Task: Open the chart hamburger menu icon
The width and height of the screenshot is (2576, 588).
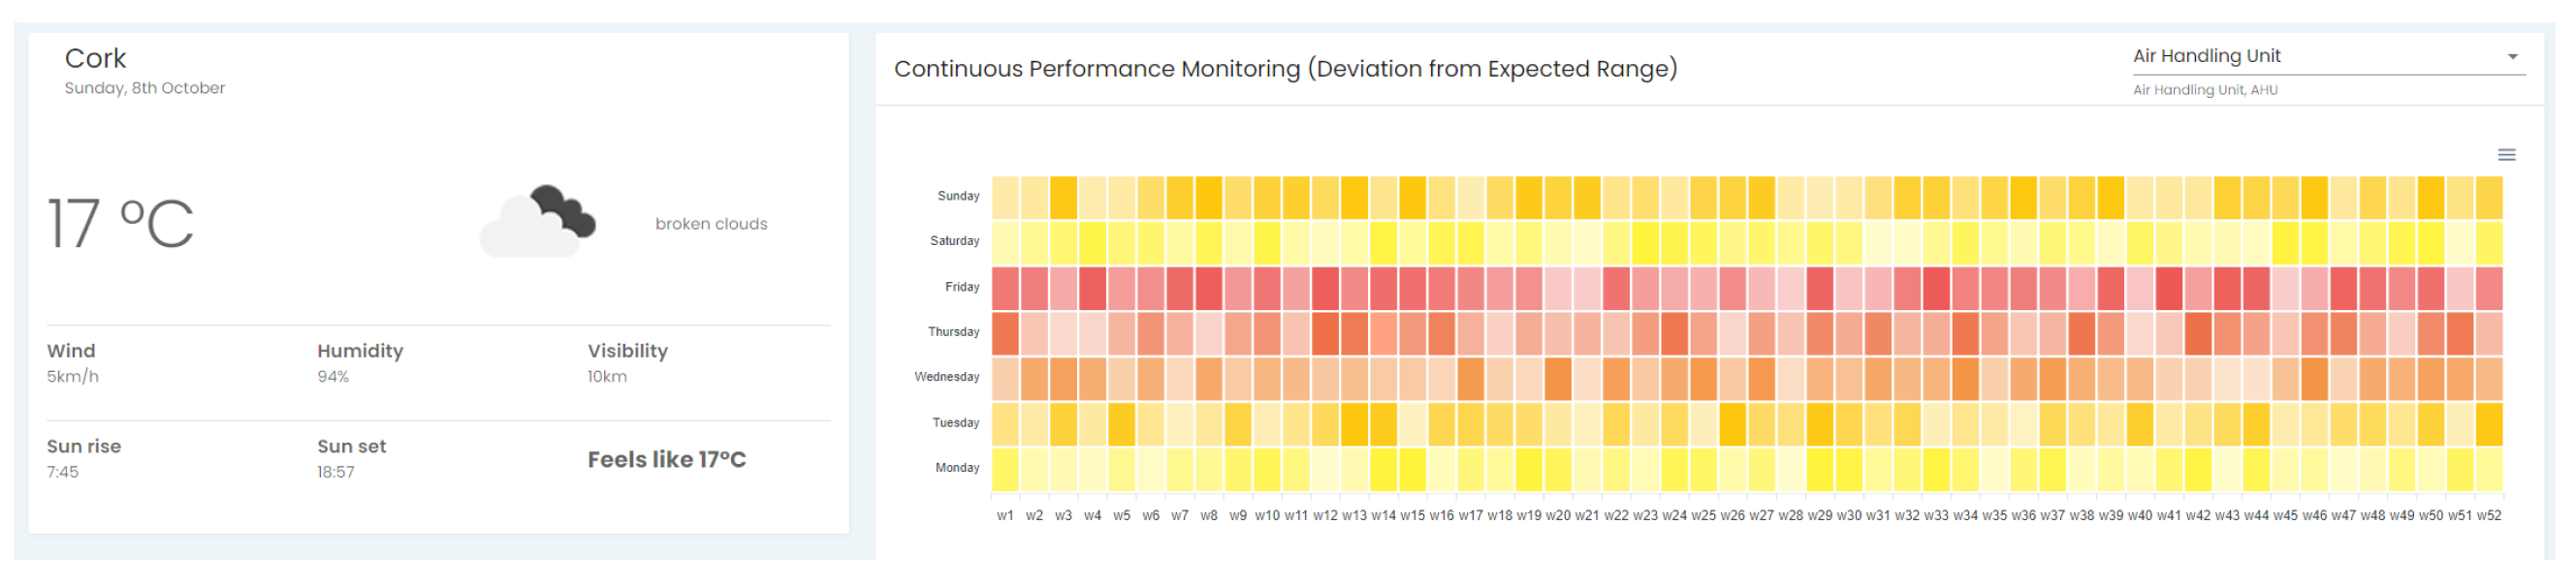Action: (x=2506, y=155)
